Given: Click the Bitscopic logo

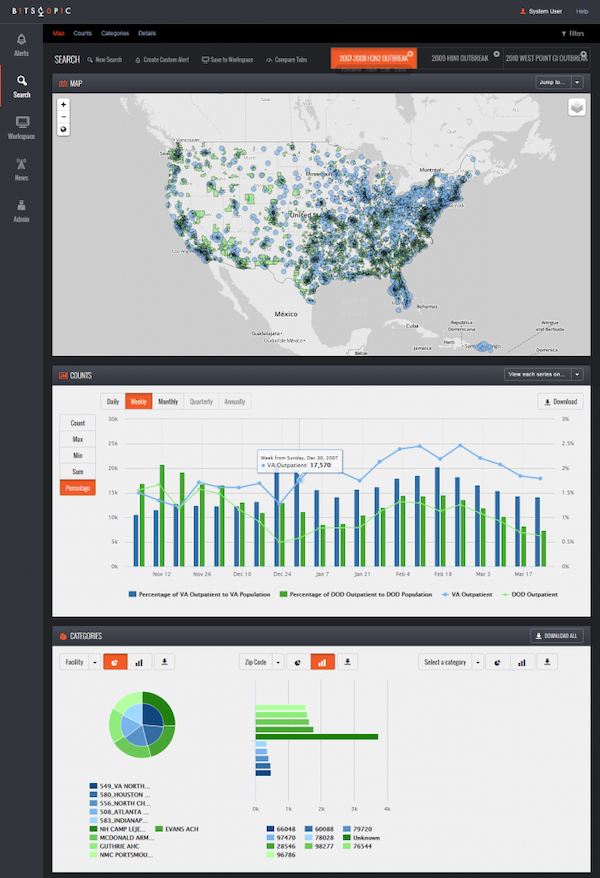Looking at the screenshot, I should (x=41, y=11).
